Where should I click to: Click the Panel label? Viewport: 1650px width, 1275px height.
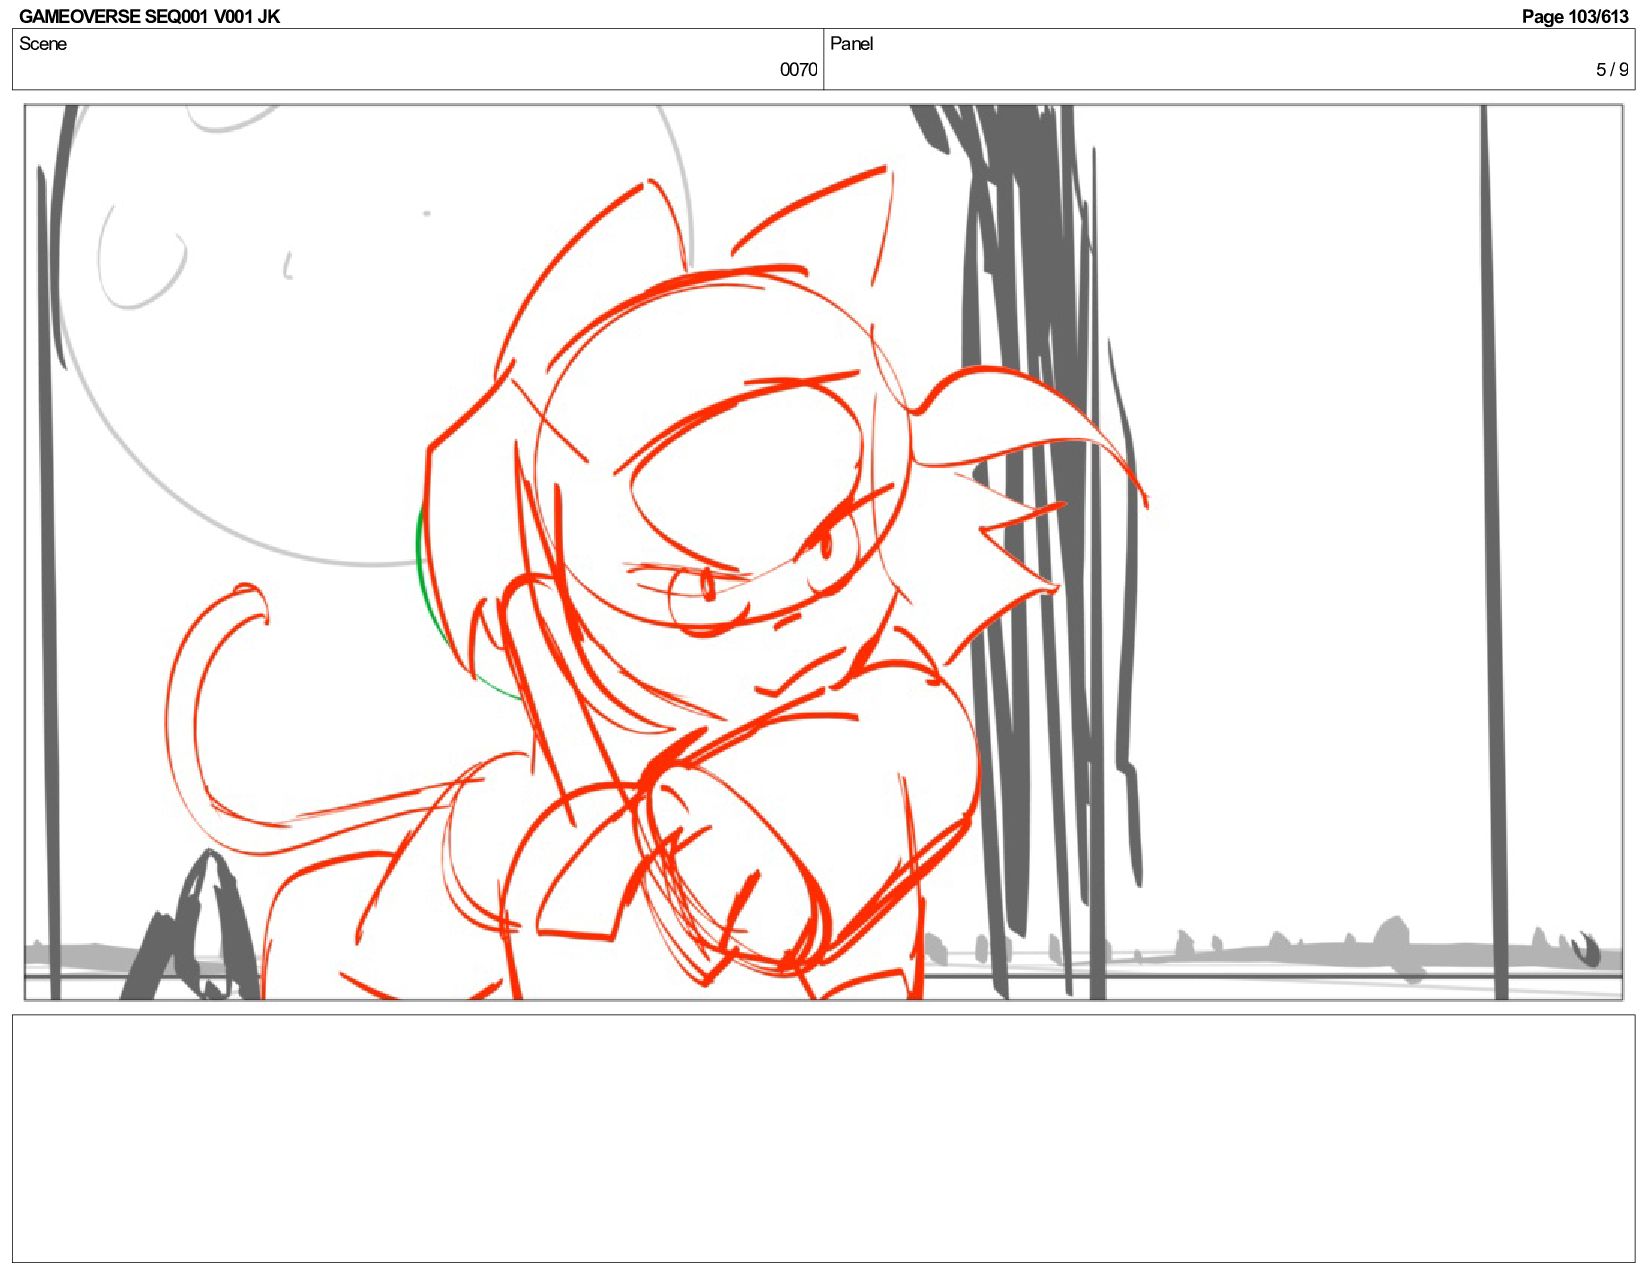[851, 44]
